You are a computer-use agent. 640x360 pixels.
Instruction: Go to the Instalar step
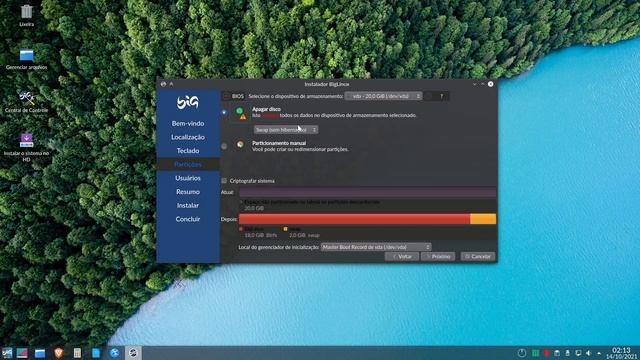pyautogui.click(x=188, y=205)
